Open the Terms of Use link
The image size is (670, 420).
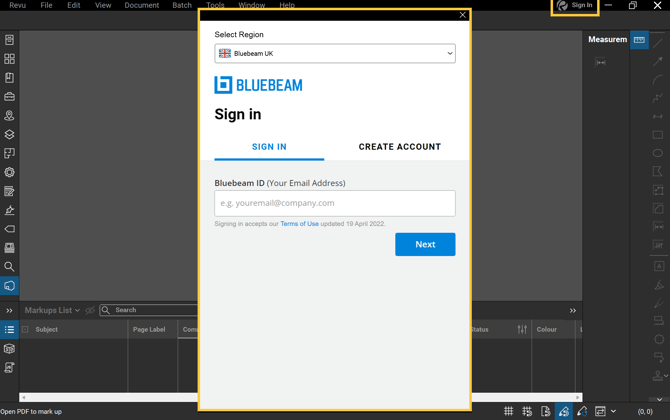click(x=299, y=224)
